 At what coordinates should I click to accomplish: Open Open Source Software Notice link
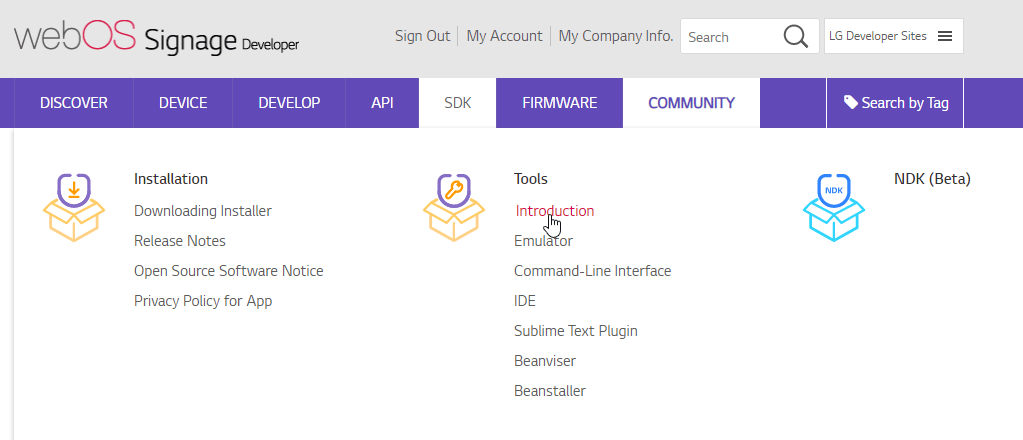click(x=228, y=270)
